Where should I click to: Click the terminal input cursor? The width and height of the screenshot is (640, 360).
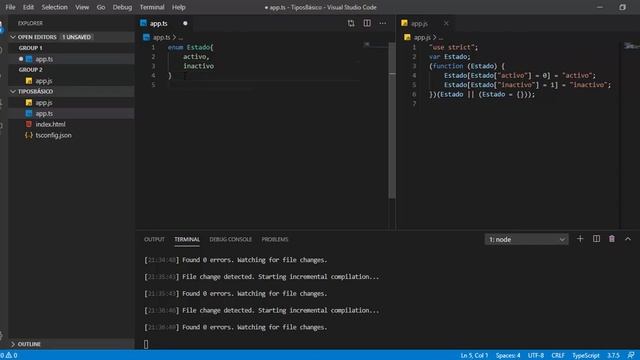[146, 344]
